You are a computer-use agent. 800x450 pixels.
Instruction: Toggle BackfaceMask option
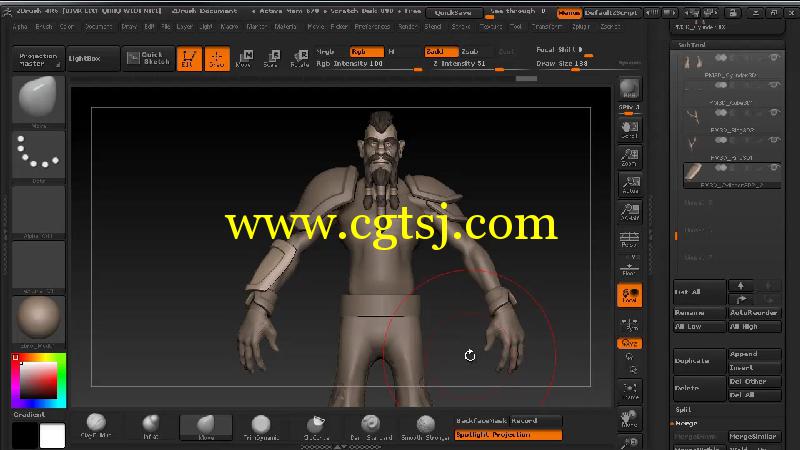tap(481, 421)
